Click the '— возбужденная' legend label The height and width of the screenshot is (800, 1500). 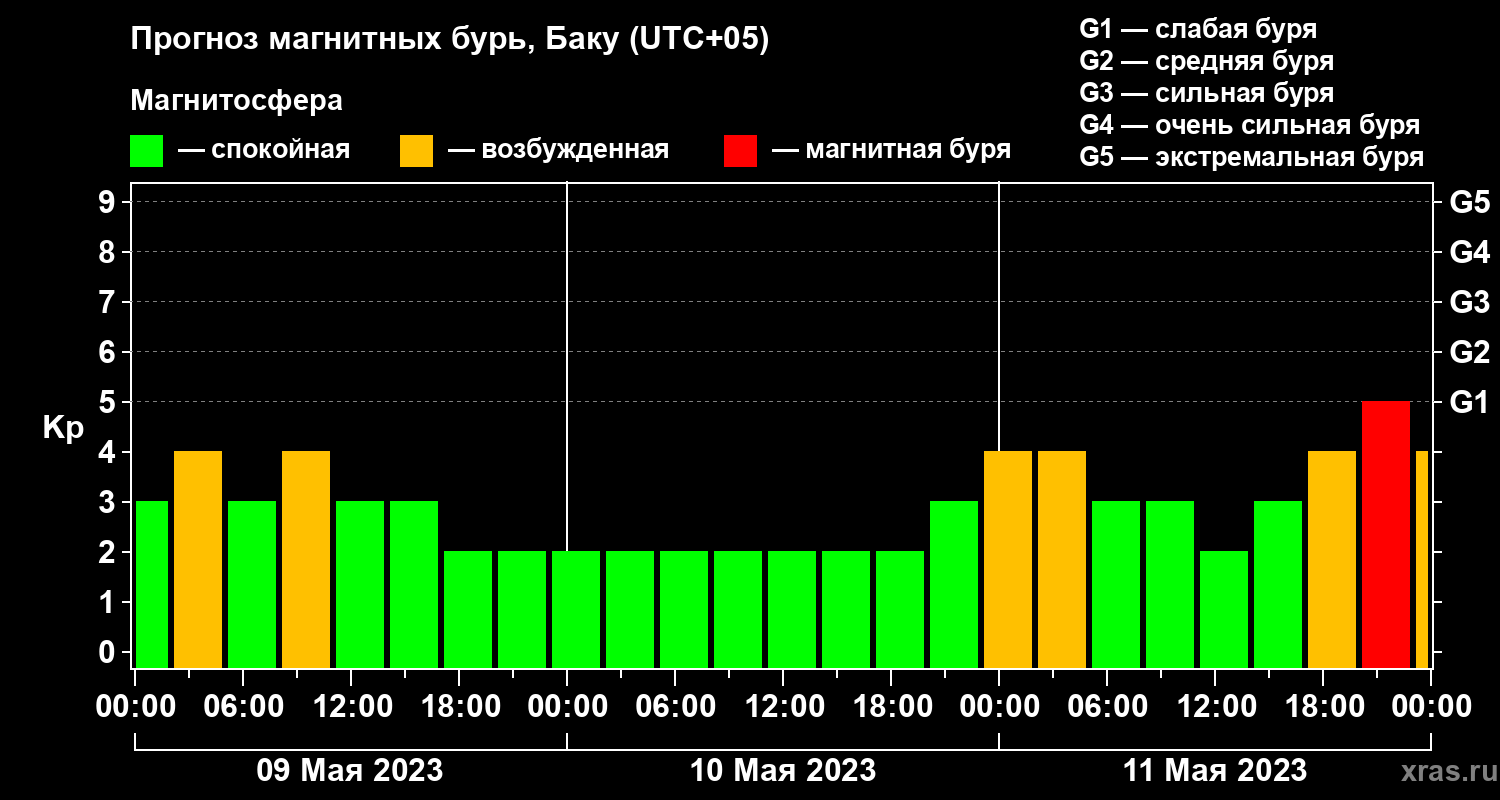tap(558, 150)
